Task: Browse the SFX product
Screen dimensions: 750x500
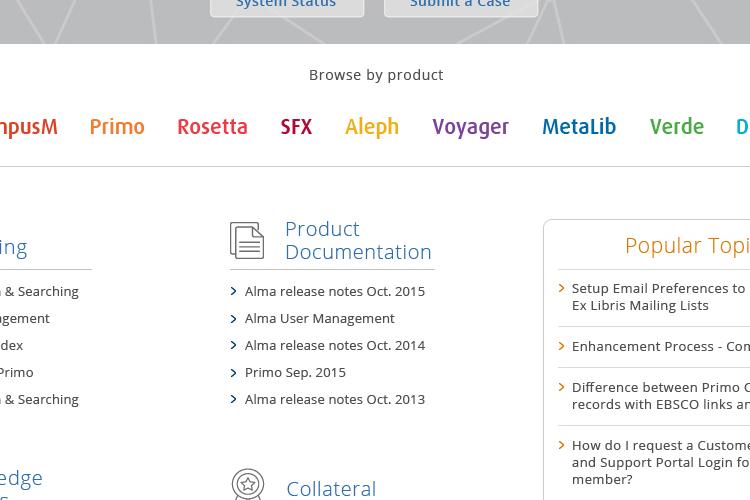Action: click(x=296, y=127)
